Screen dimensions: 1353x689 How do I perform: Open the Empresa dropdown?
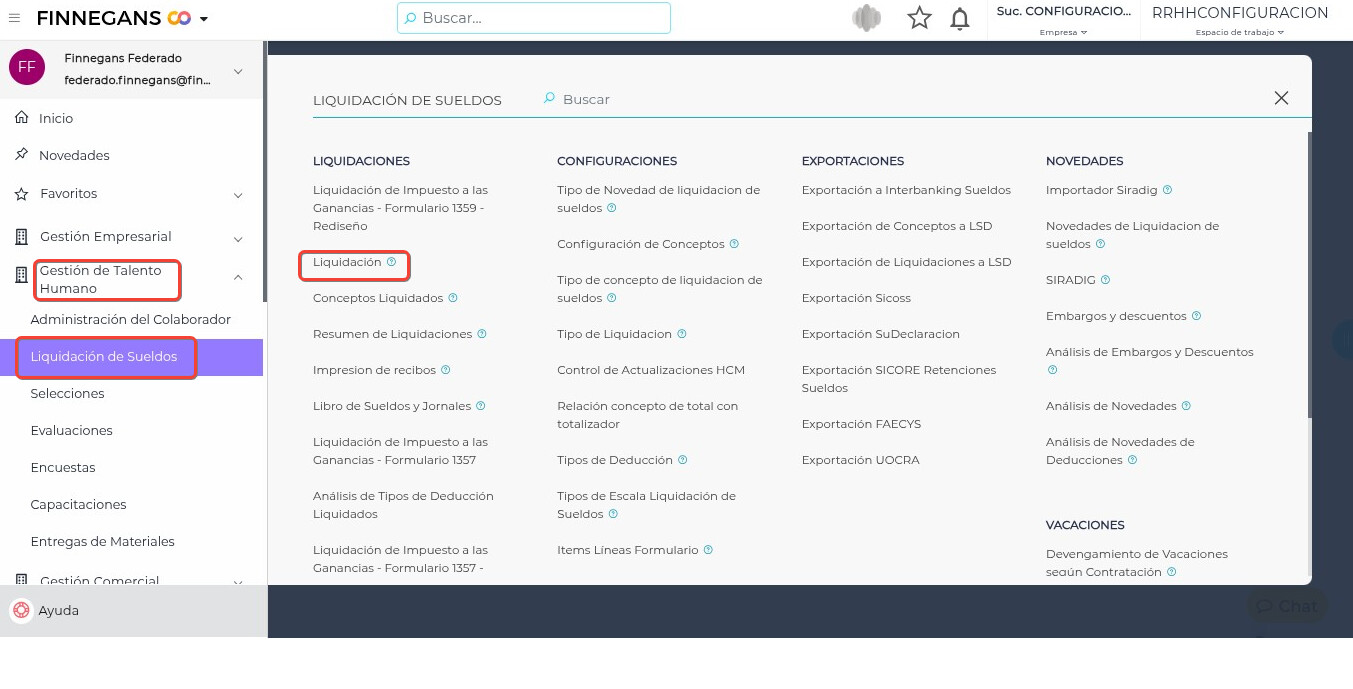pyautogui.click(x=1064, y=32)
